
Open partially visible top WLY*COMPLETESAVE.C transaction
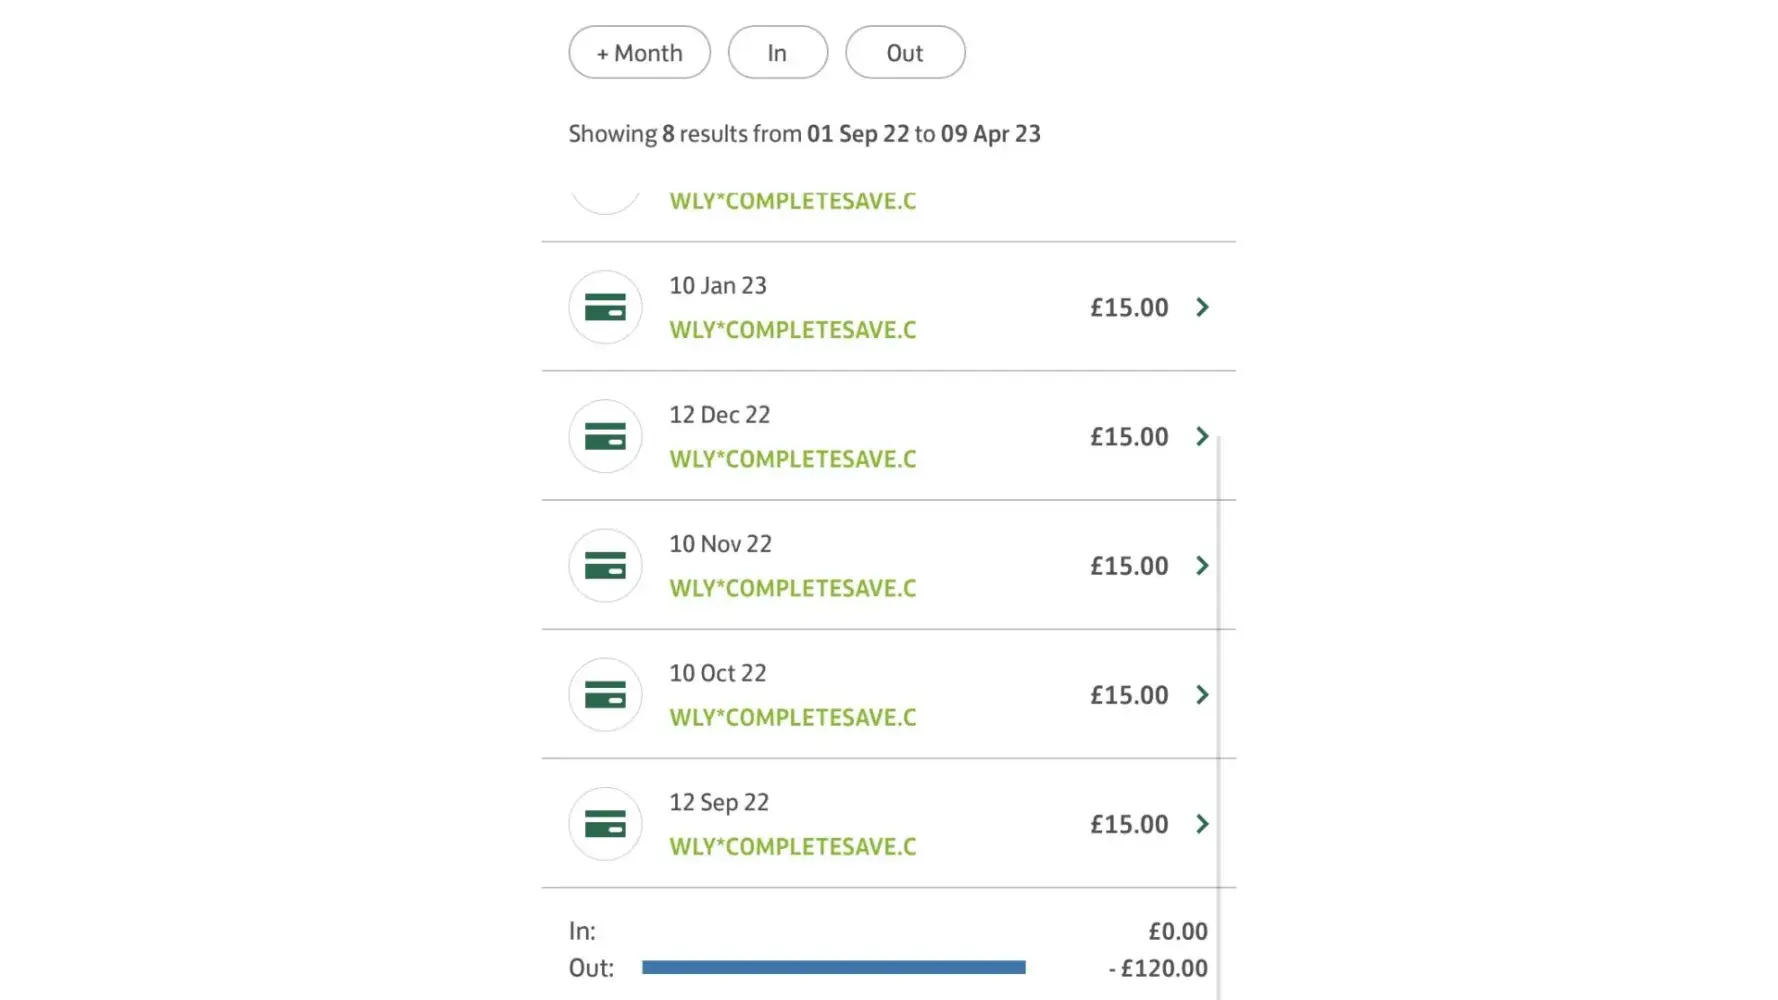coord(792,201)
